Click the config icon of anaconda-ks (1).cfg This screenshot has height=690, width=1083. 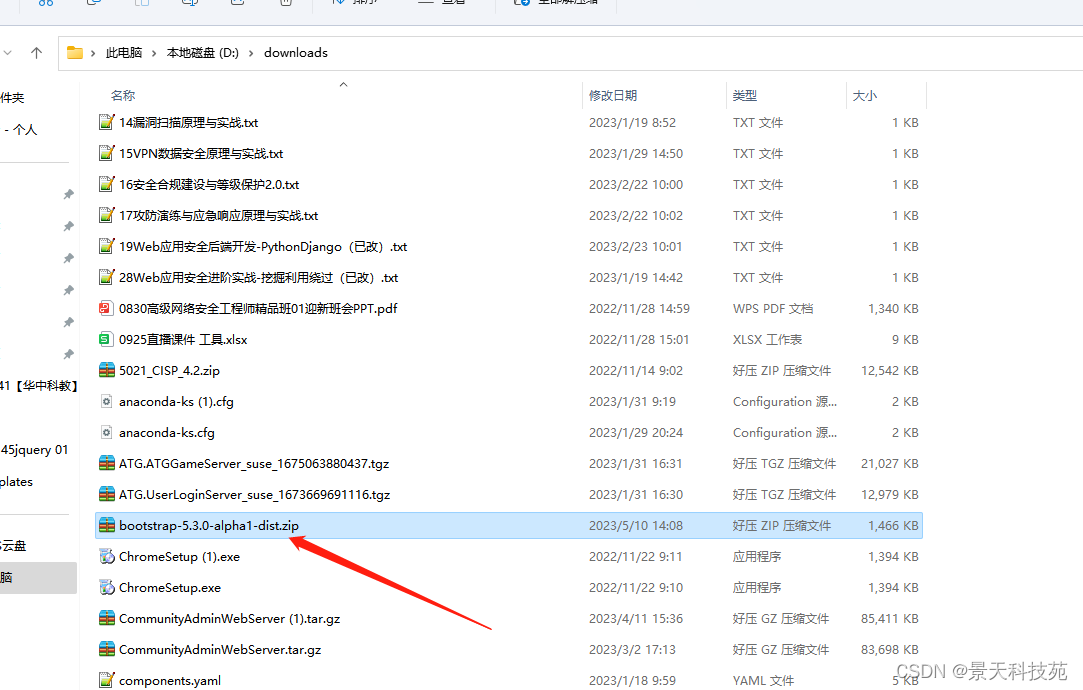click(x=106, y=401)
